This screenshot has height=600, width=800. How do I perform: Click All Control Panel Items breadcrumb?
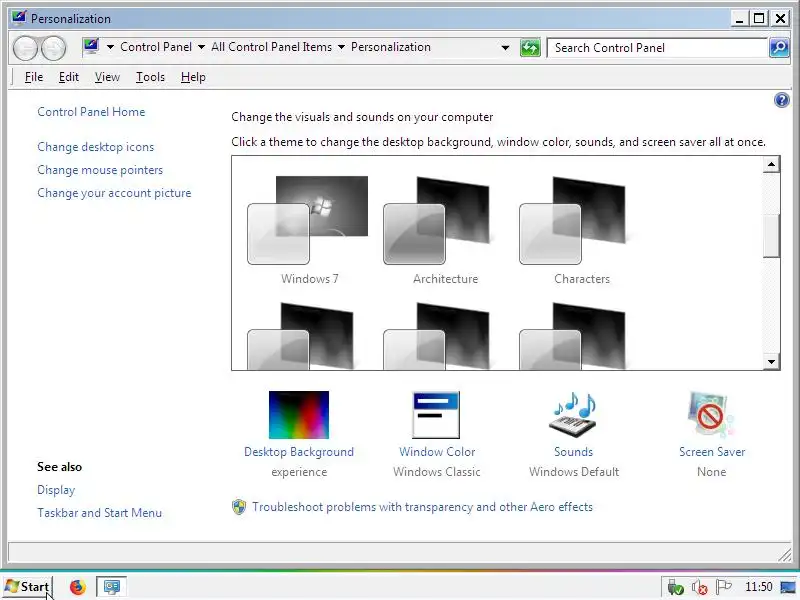coord(271,47)
